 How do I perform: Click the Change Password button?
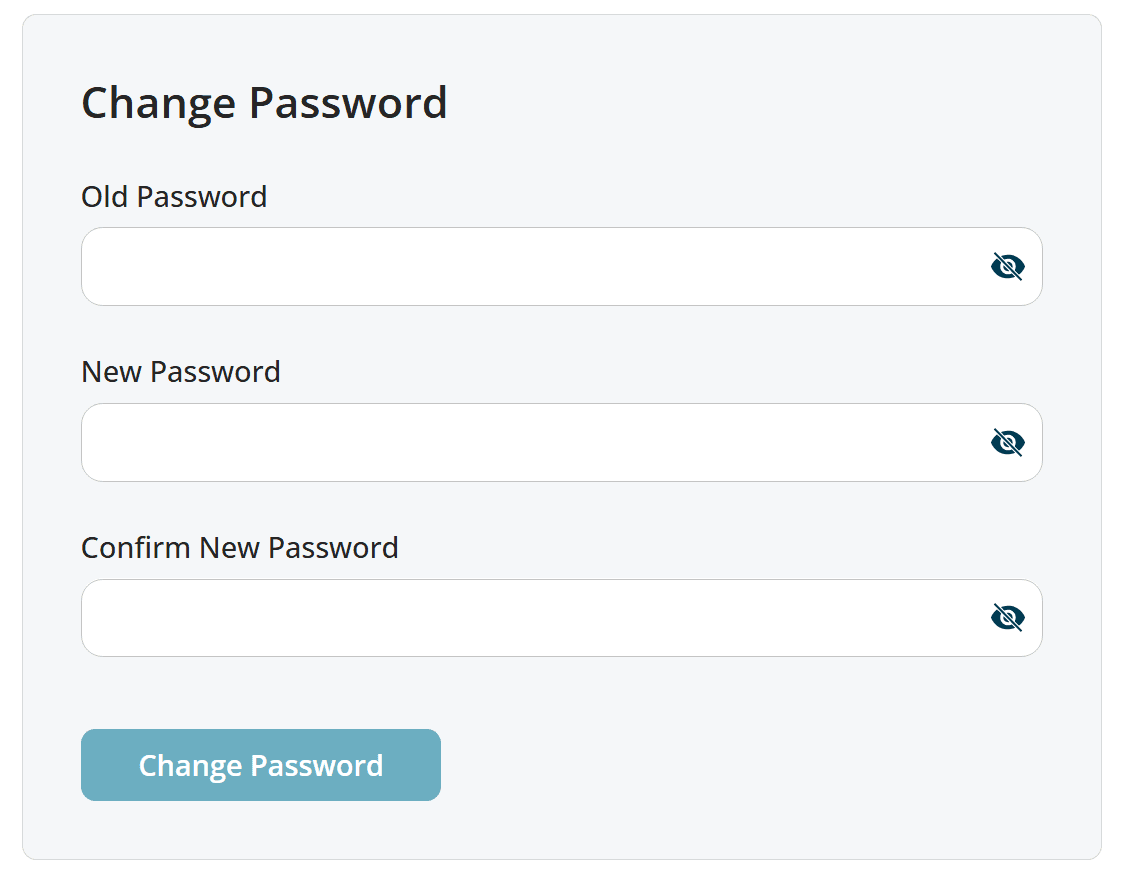pos(260,765)
